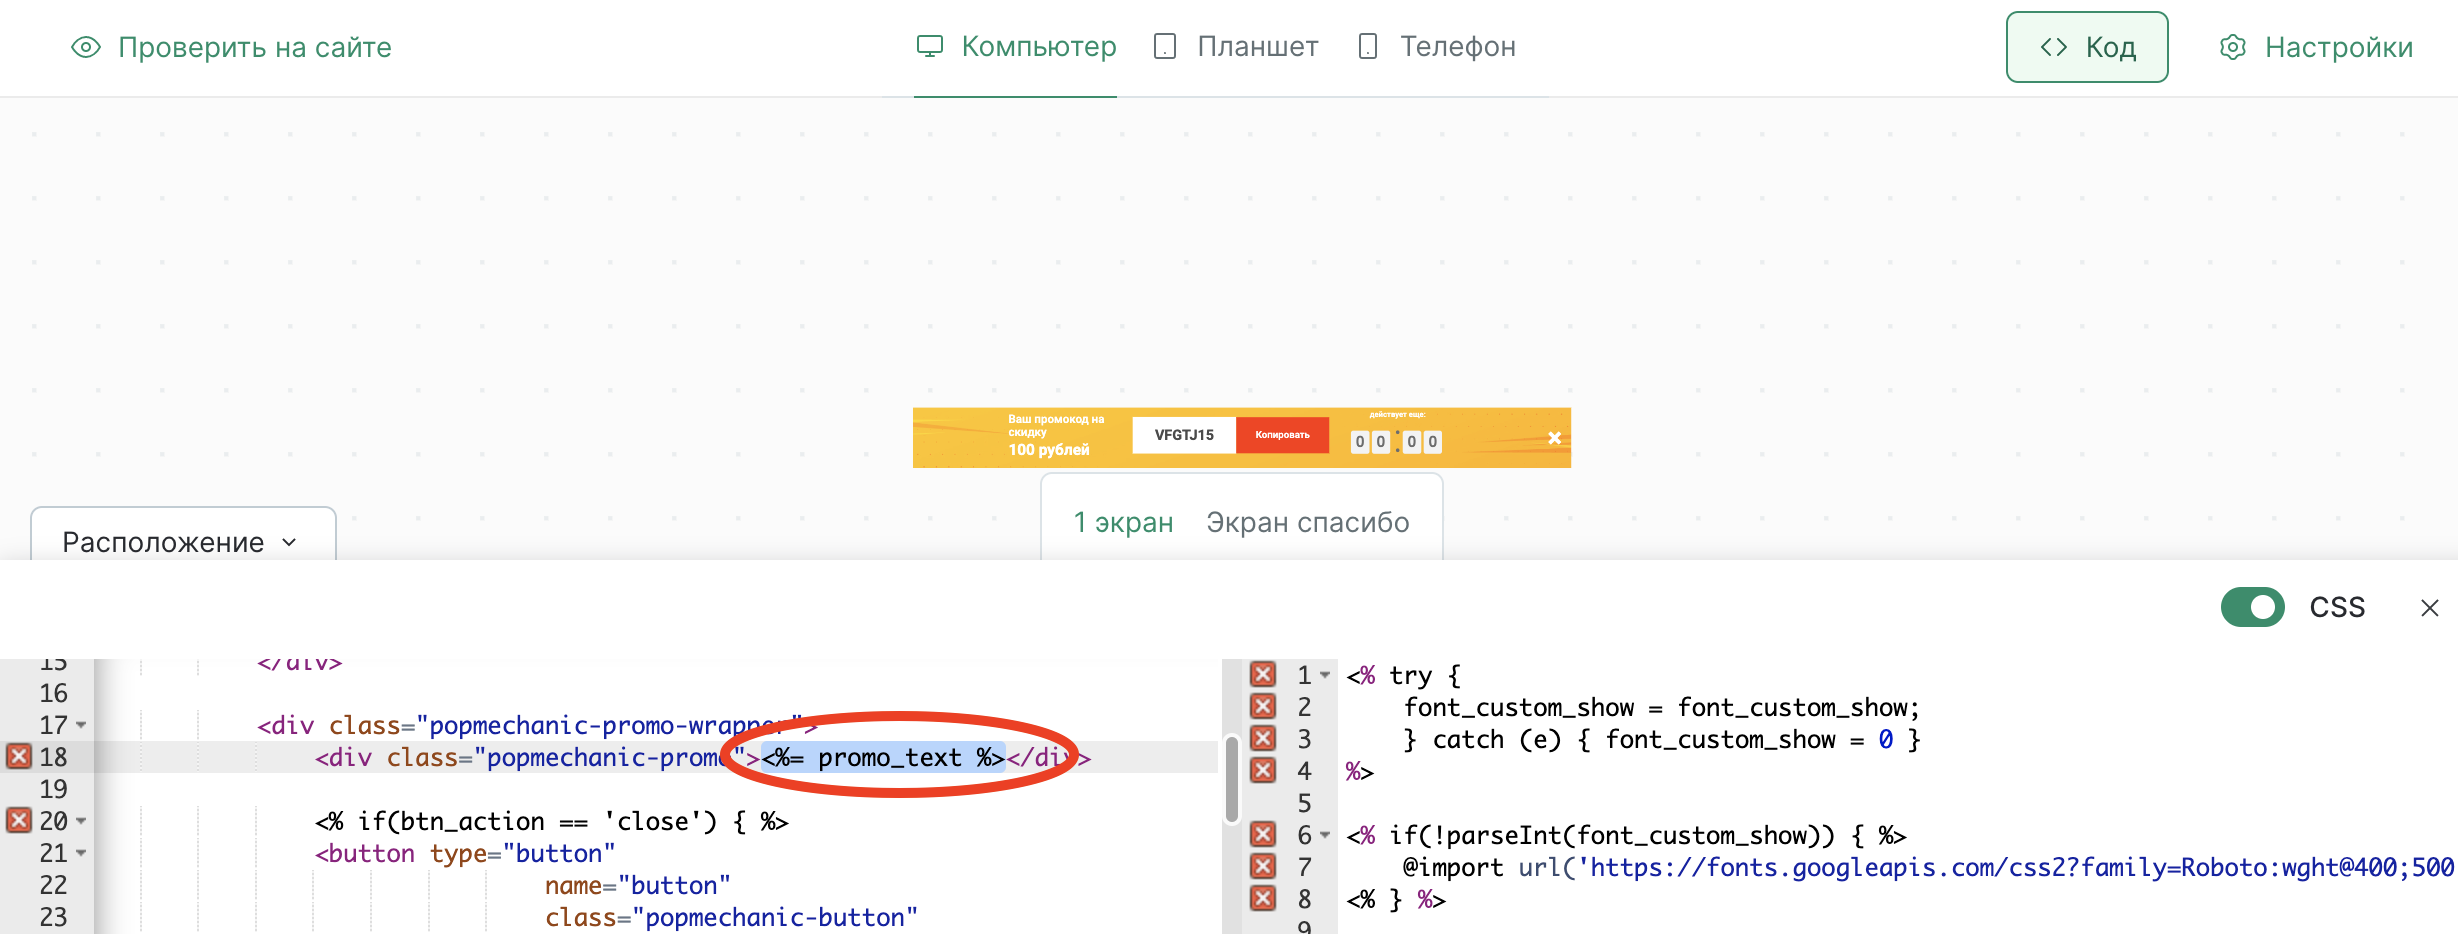This screenshot has height=934, width=2458.
Task: Click the error icon on CSS line 4
Action: (1263, 770)
